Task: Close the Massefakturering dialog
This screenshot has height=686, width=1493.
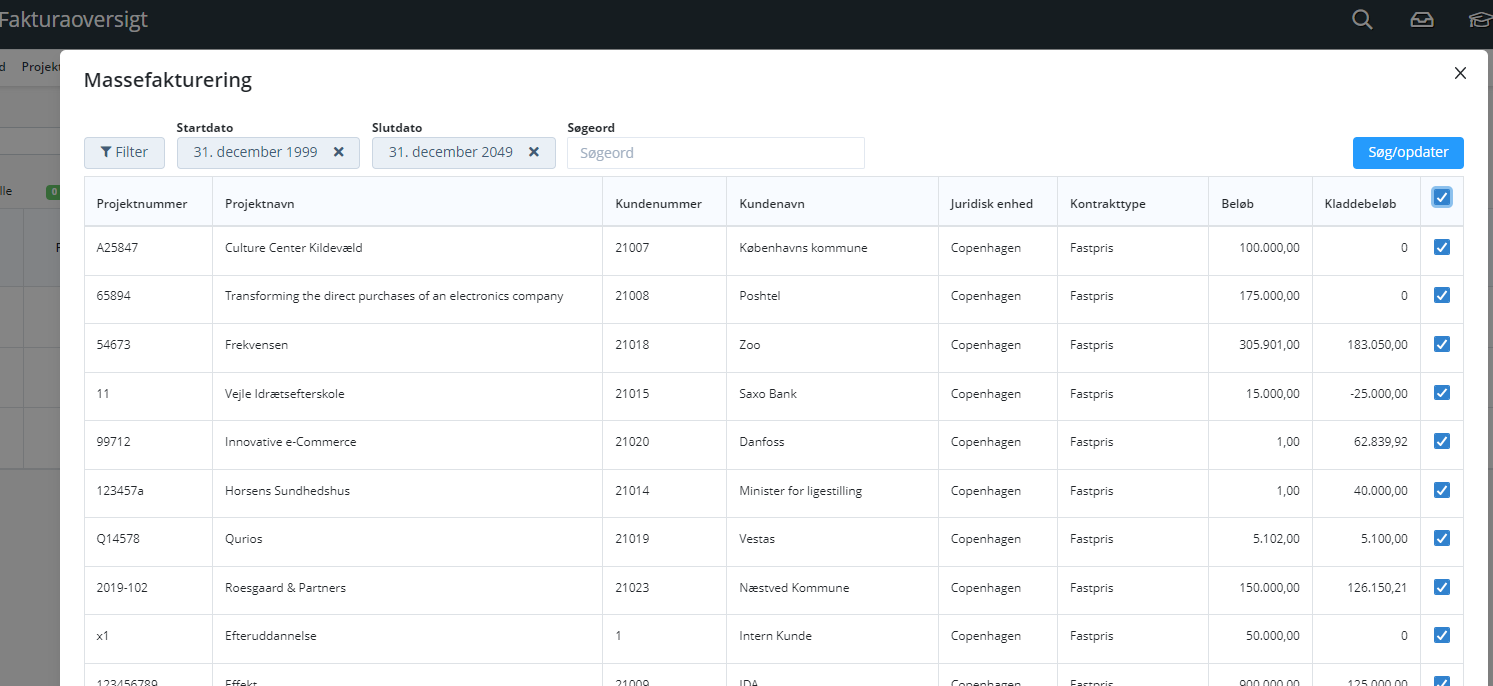Action: 1460,72
